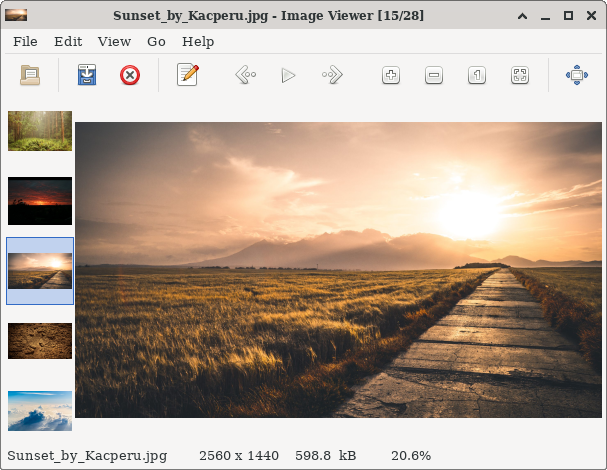Open the Edit menu
Viewport: 607px width, 470px height.
(x=68, y=41)
